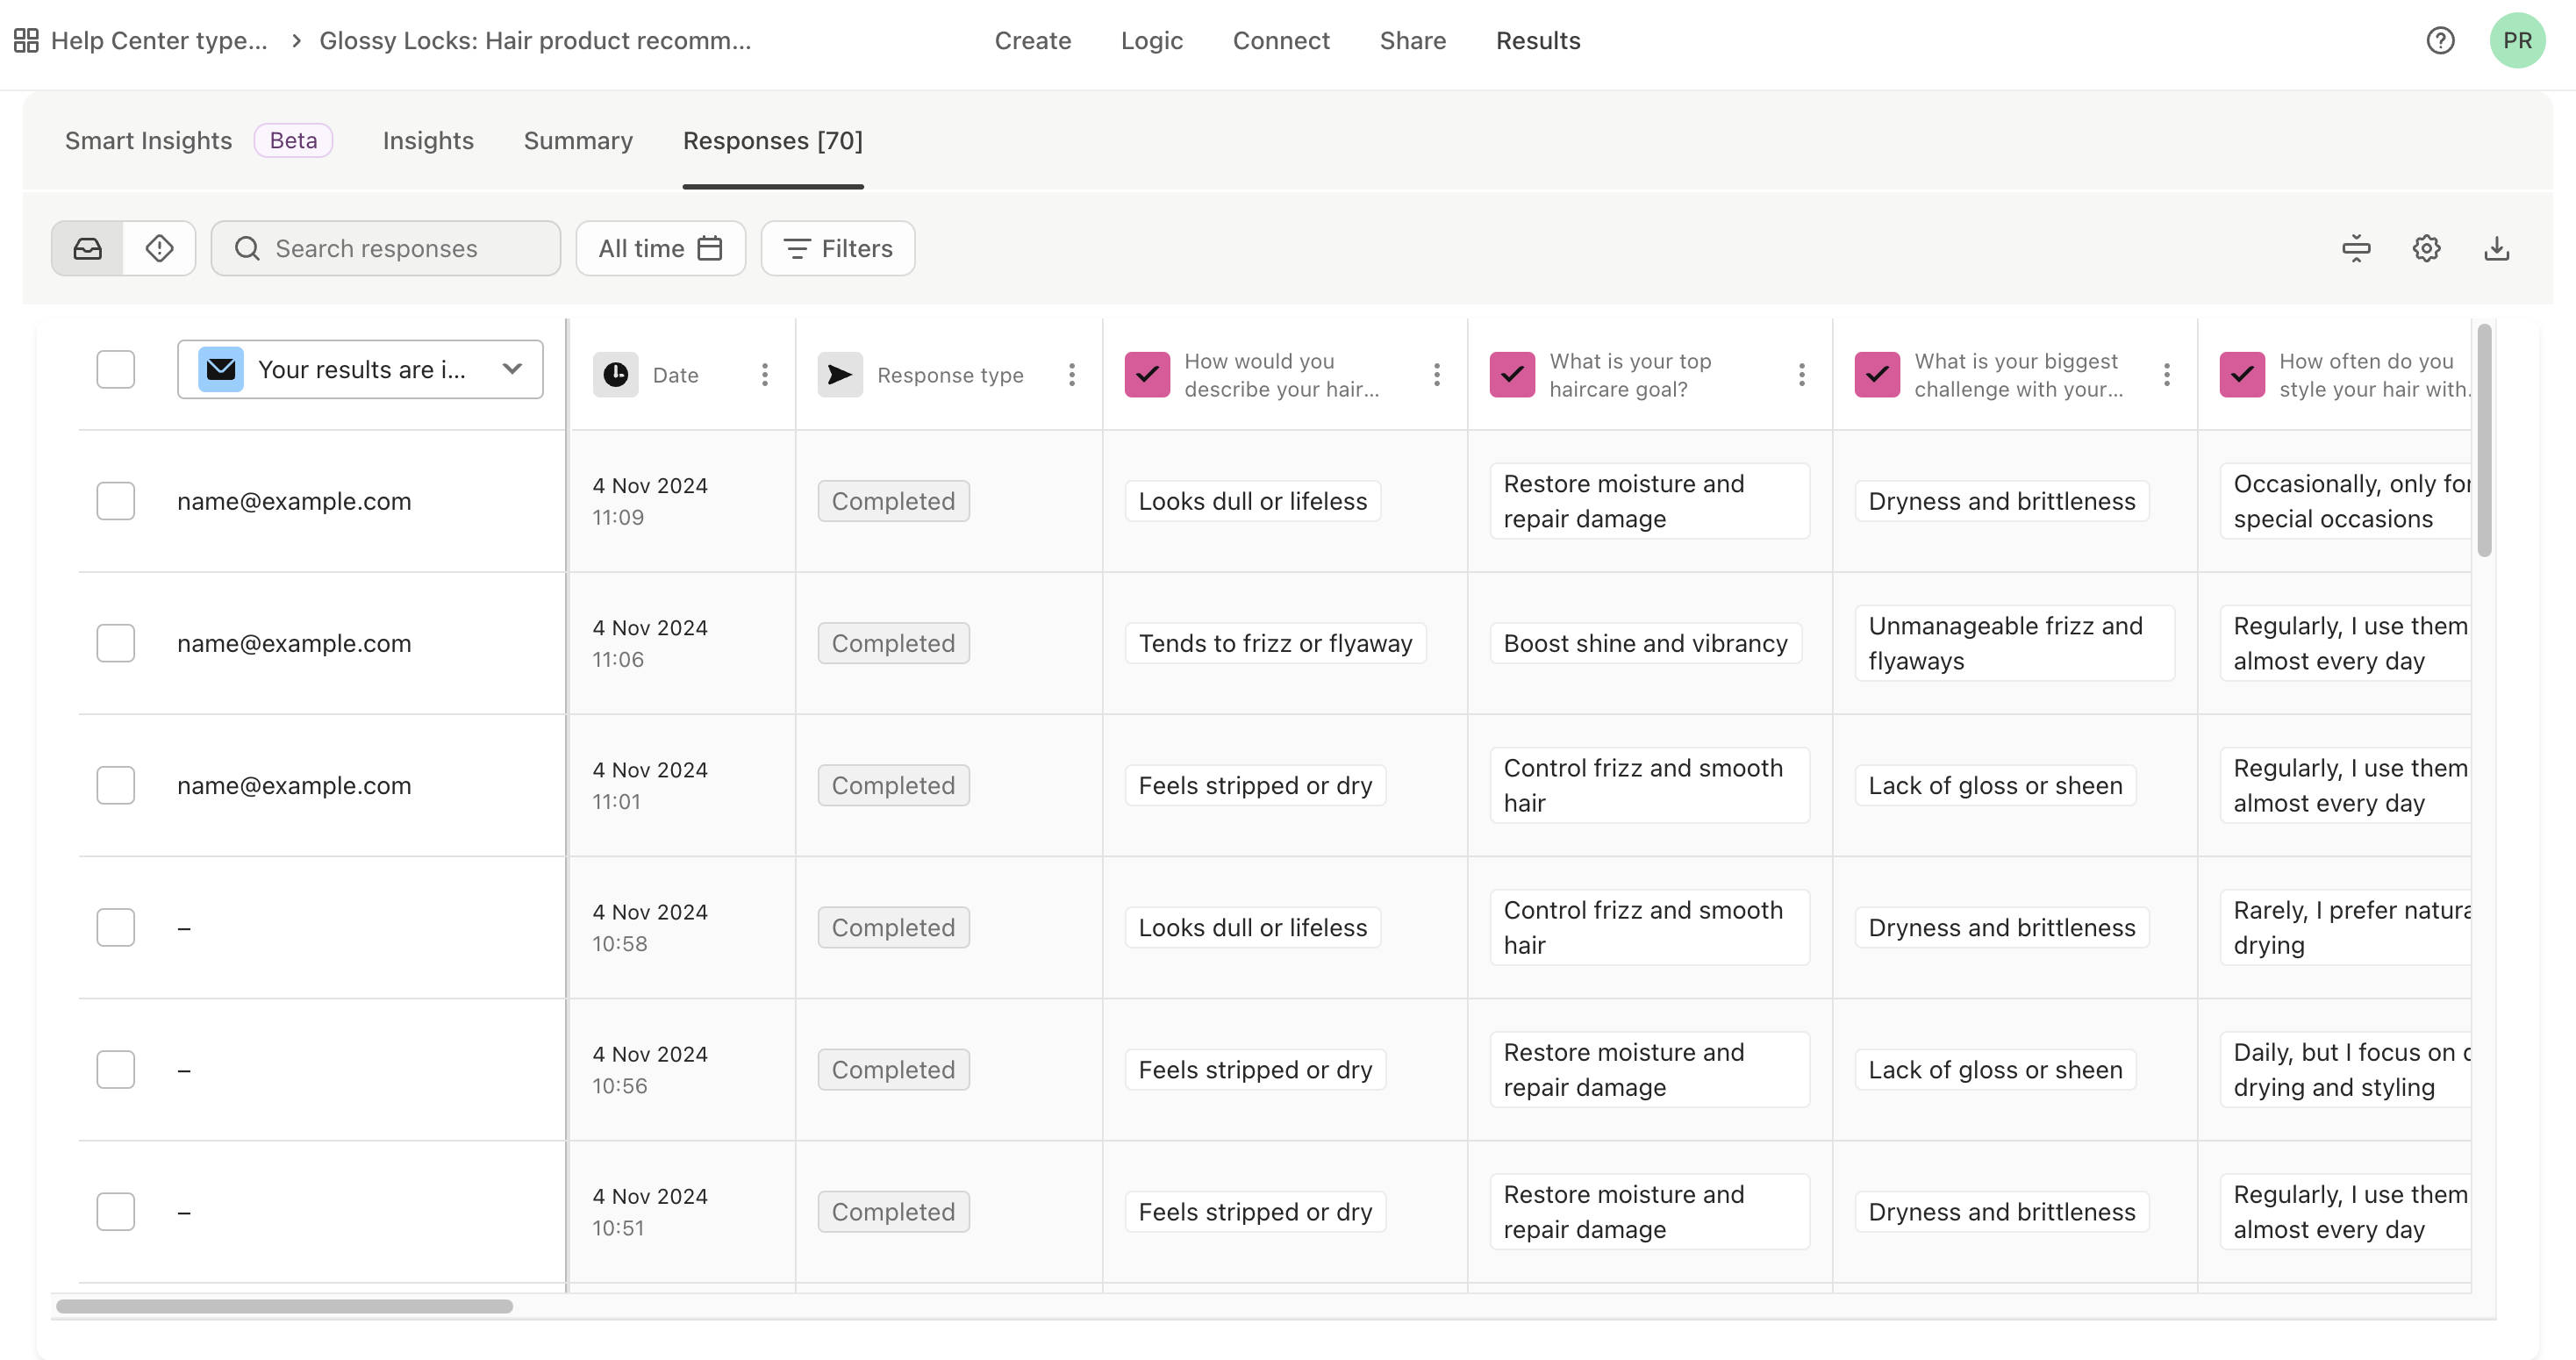The height and width of the screenshot is (1360, 2576).
Task: Click the date '4 Nov 2024 10:51'
Action: (x=650, y=1211)
